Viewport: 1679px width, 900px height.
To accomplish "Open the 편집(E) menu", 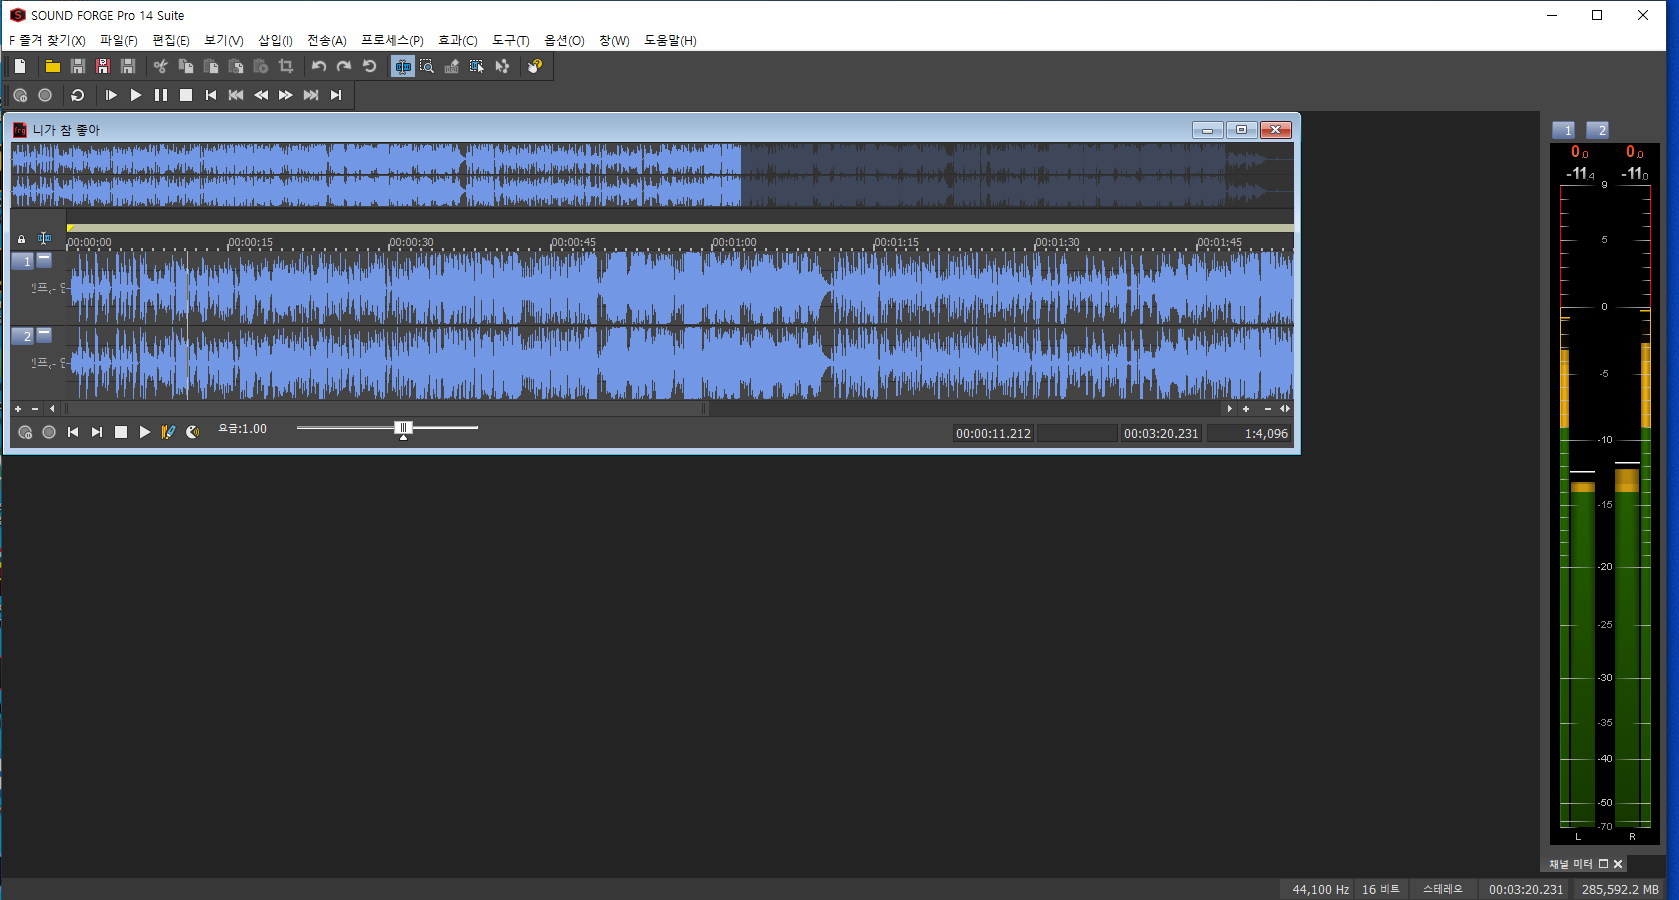I will point(171,41).
